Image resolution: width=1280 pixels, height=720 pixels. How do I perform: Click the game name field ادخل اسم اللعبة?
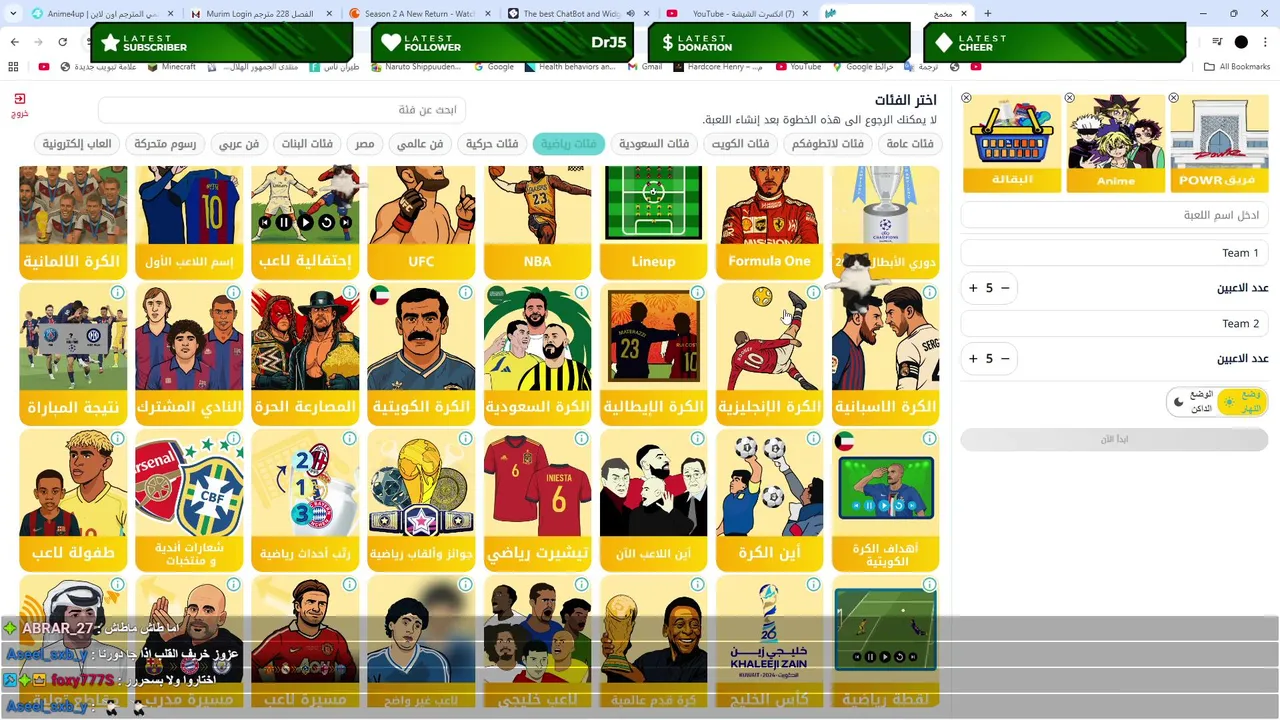[x=1114, y=215]
